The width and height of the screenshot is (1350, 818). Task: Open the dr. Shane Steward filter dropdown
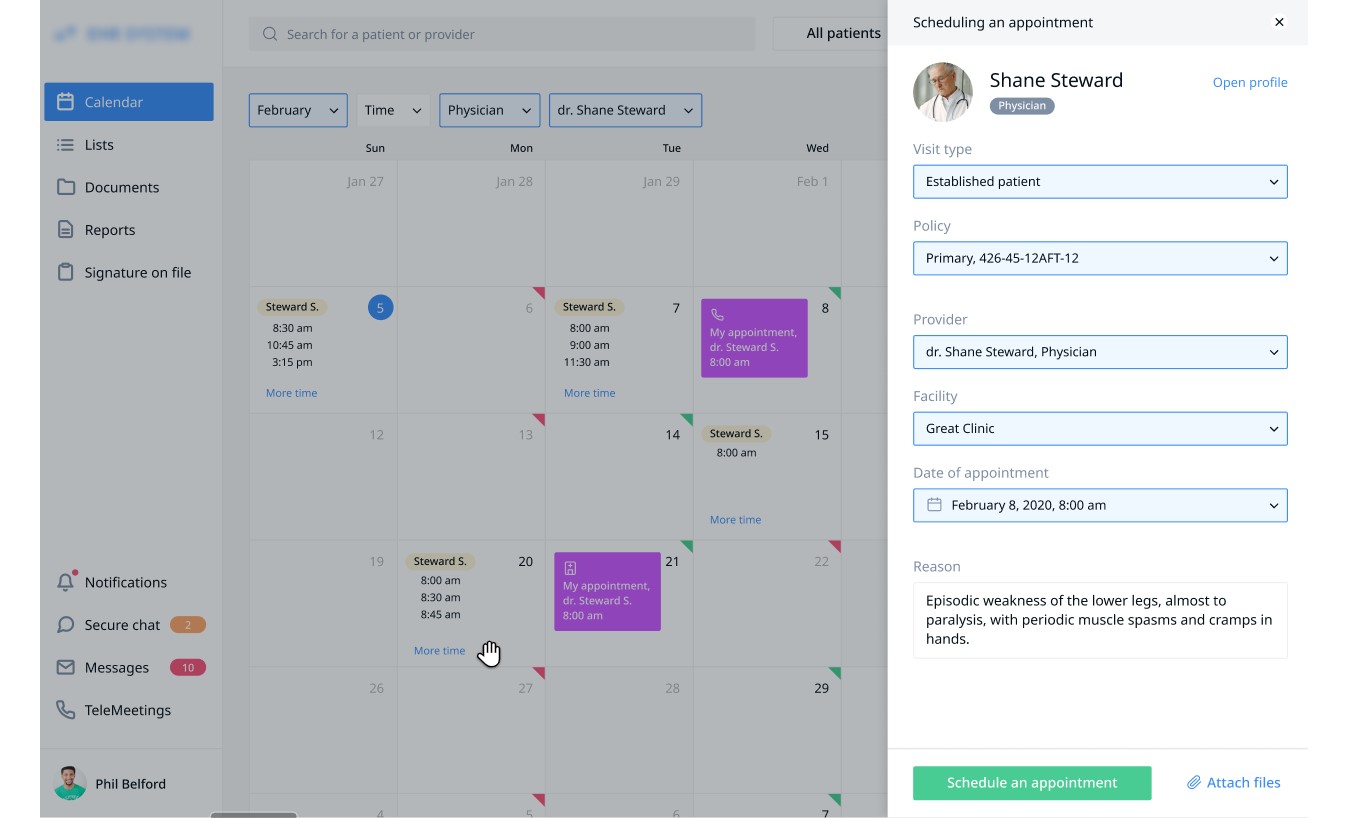pos(626,110)
